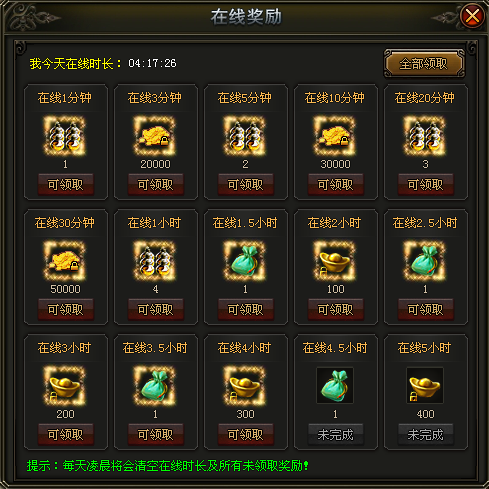Close the 在线奖励 window
The height and width of the screenshot is (489, 489).
point(472,16)
